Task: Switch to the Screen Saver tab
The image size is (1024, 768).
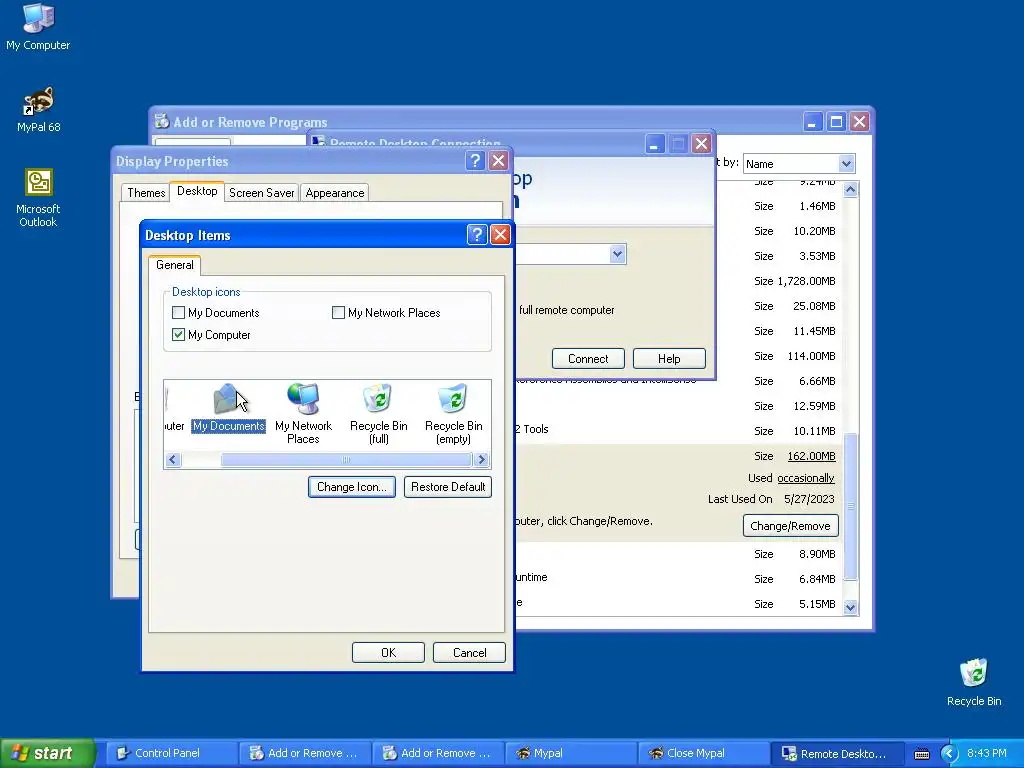Action: coord(261,193)
